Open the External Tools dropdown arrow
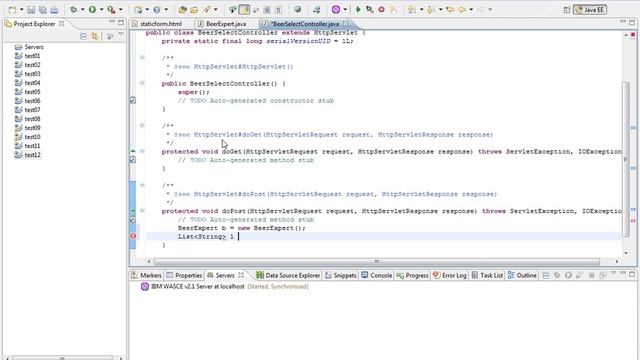 (x=120, y=10)
